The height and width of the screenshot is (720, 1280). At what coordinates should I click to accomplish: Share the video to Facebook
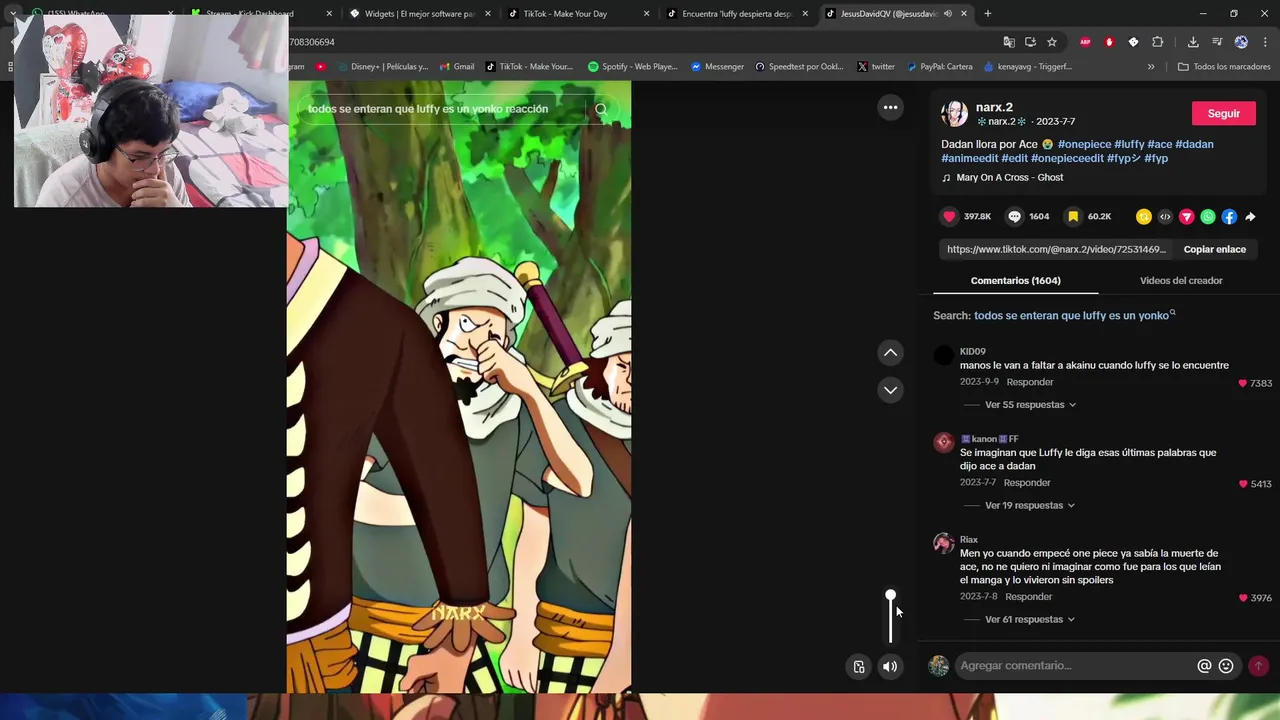pyautogui.click(x=1229, y=217)
